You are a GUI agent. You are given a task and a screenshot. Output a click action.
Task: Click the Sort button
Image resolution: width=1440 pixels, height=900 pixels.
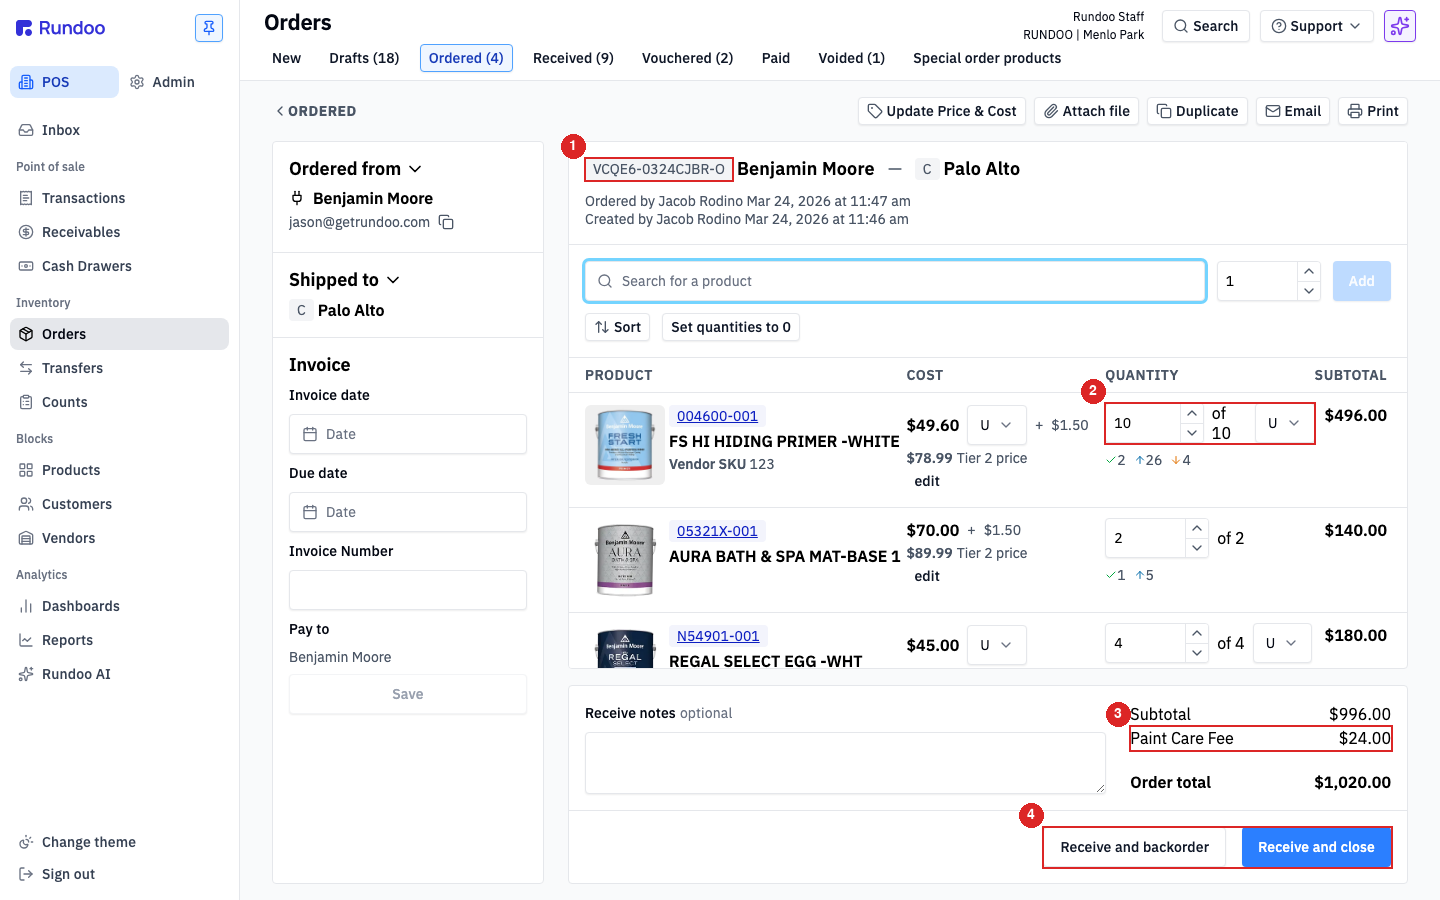618,327
